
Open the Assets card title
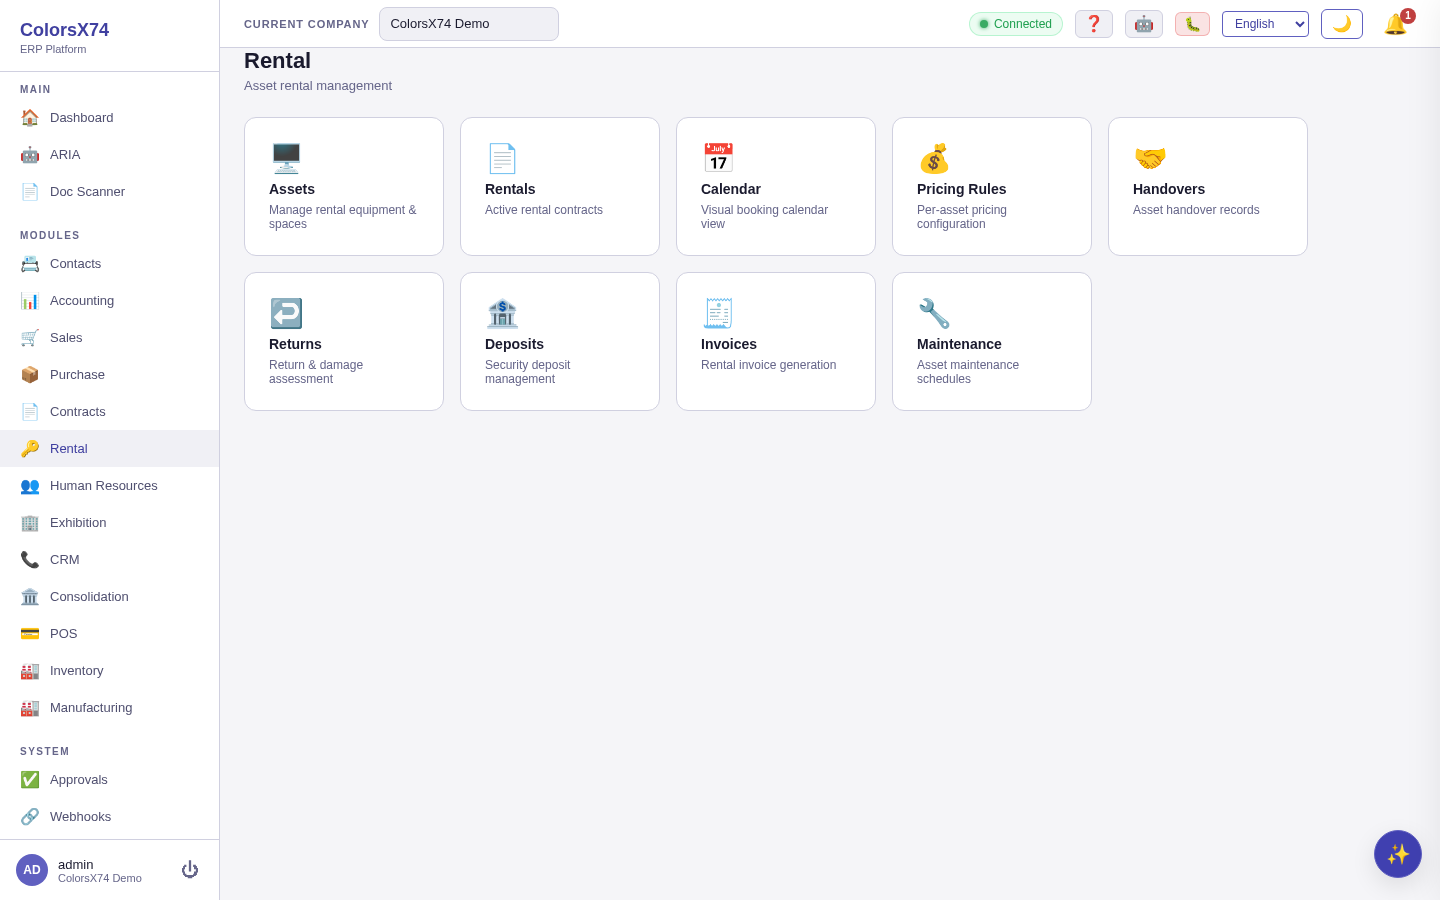click(292, 189)
